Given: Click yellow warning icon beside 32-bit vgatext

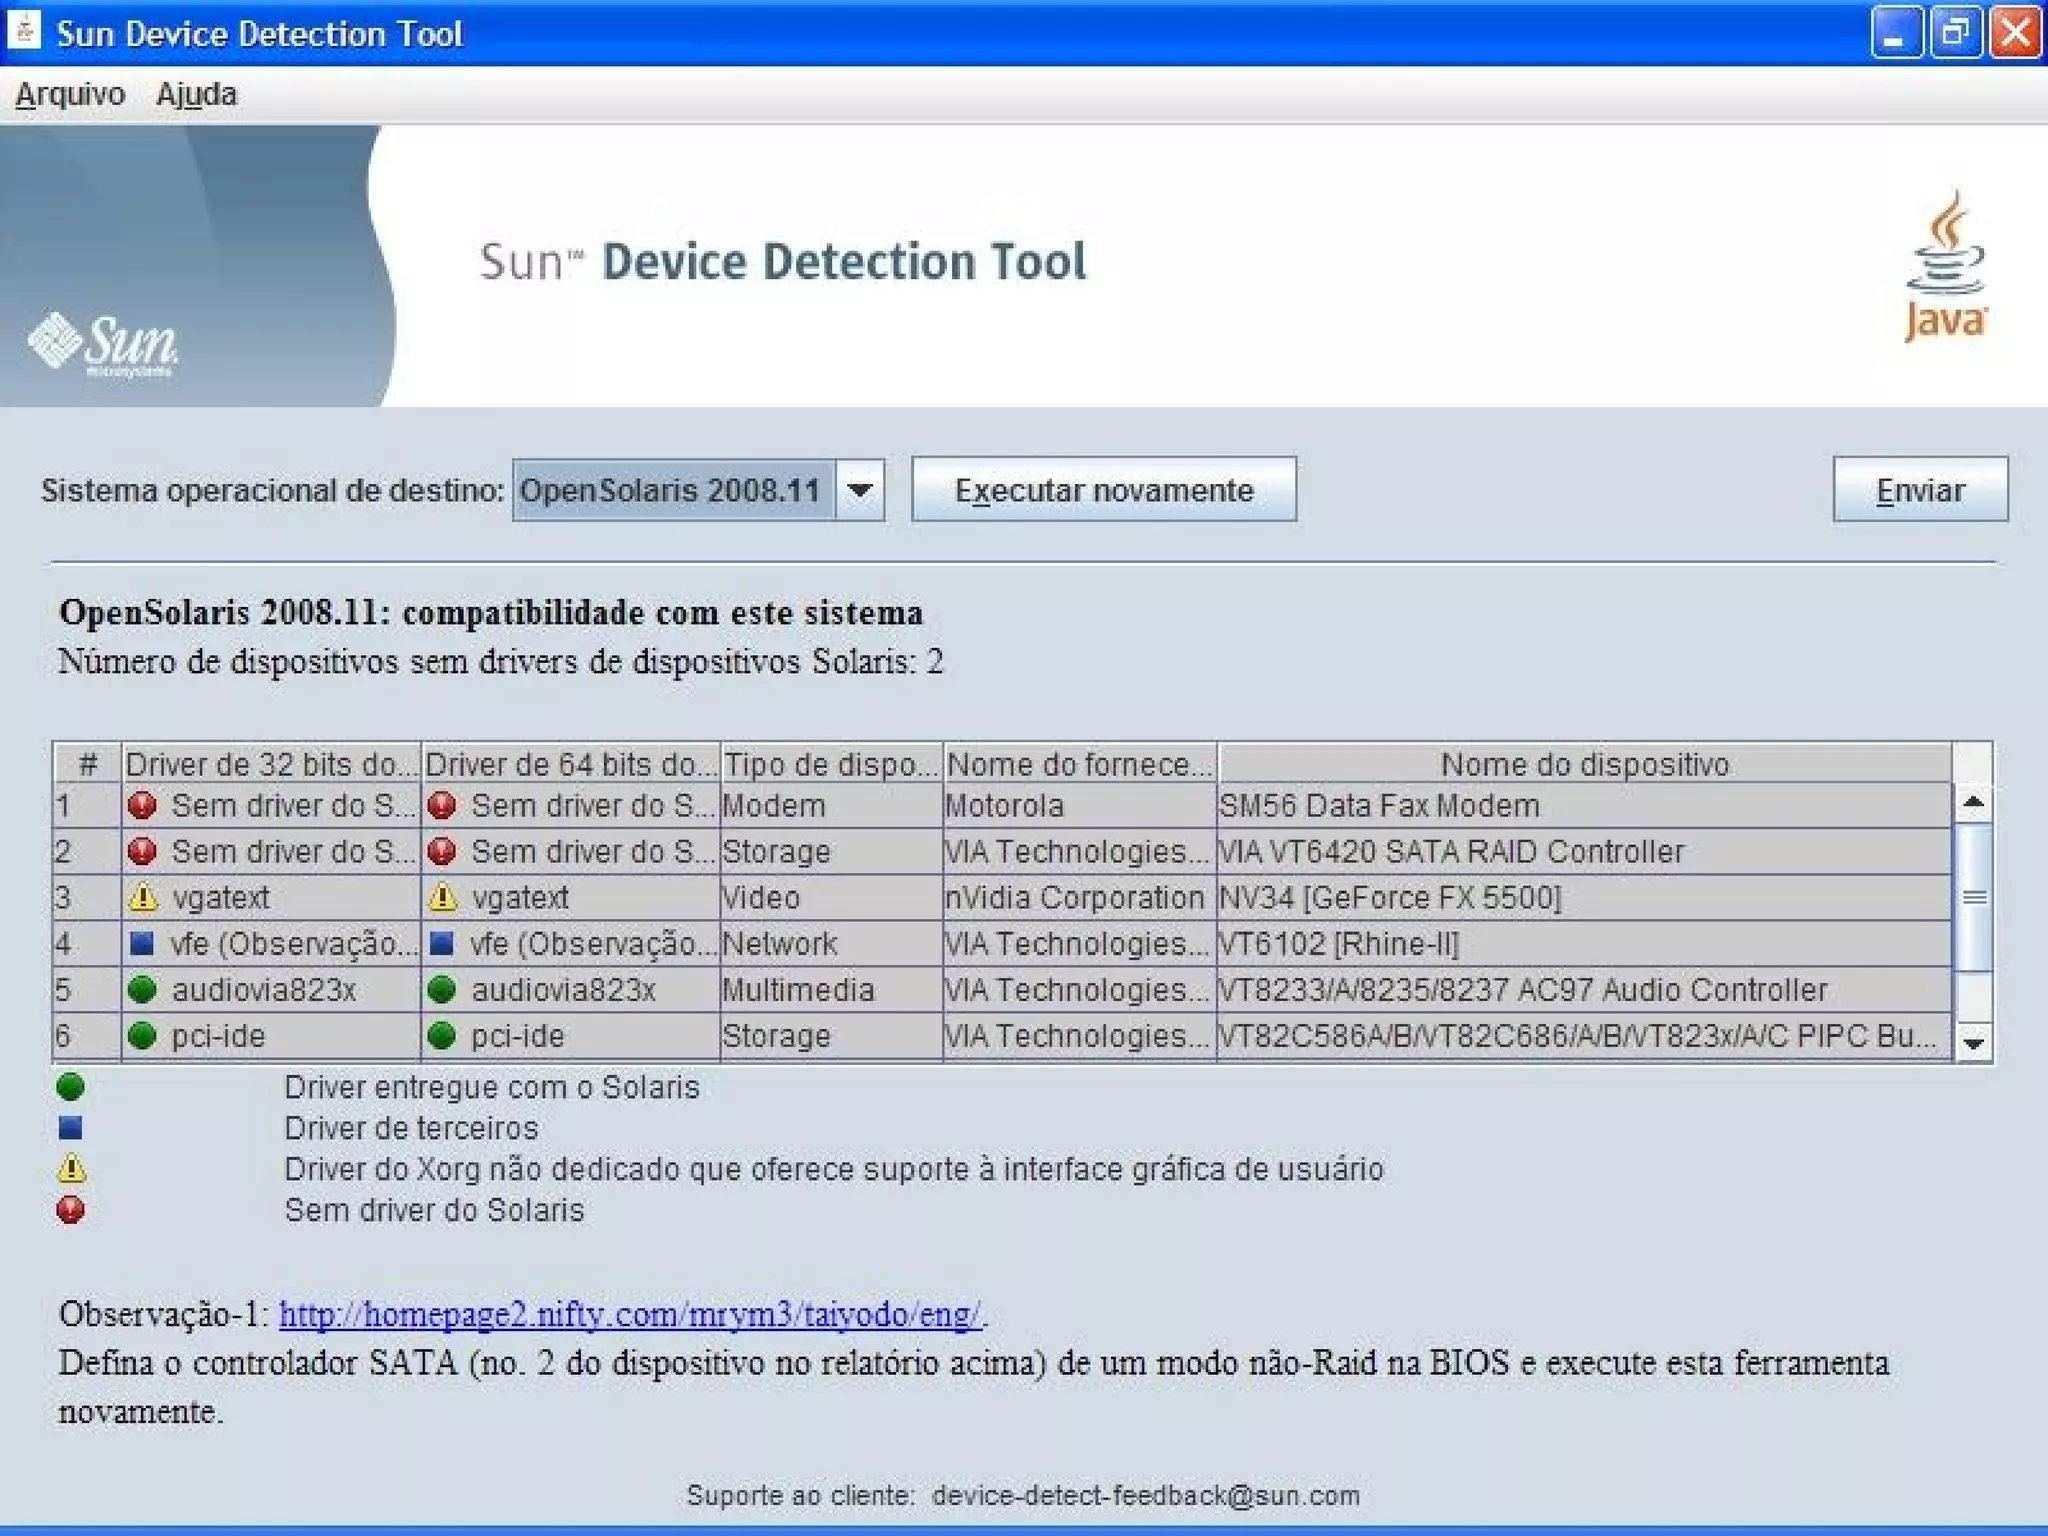Looking at the screenshot, I should [x=143, y=897].
